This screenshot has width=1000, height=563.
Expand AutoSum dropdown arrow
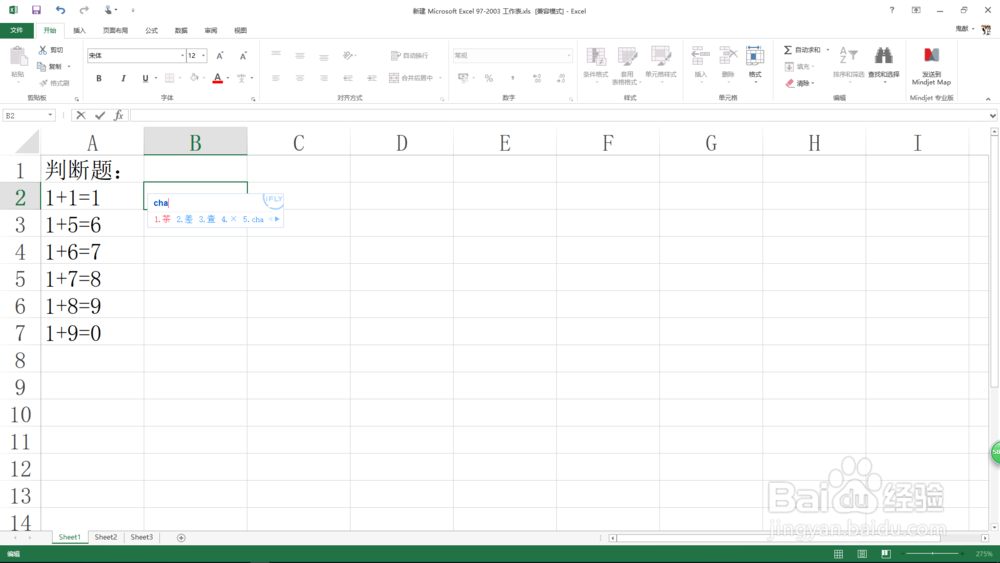(x=828, y=50)
